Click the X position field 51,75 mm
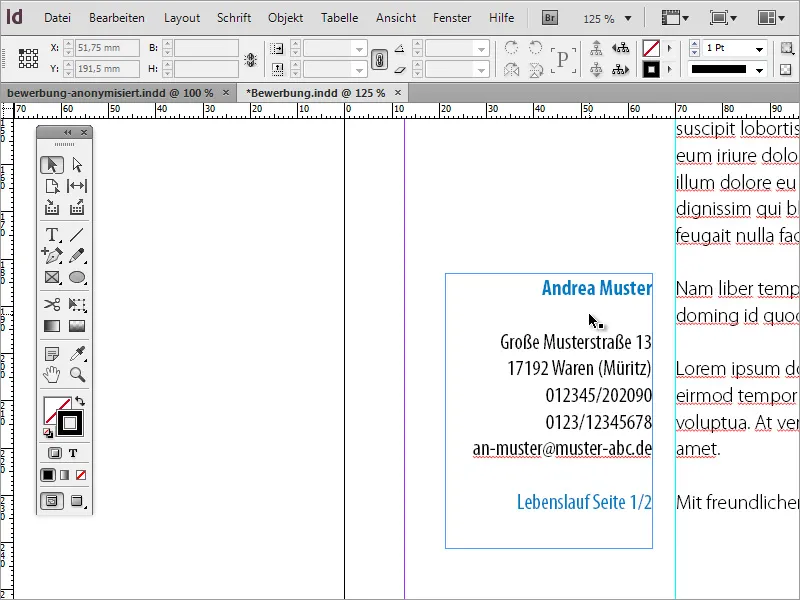Viewport: 800px width, 600px height. 107,48
